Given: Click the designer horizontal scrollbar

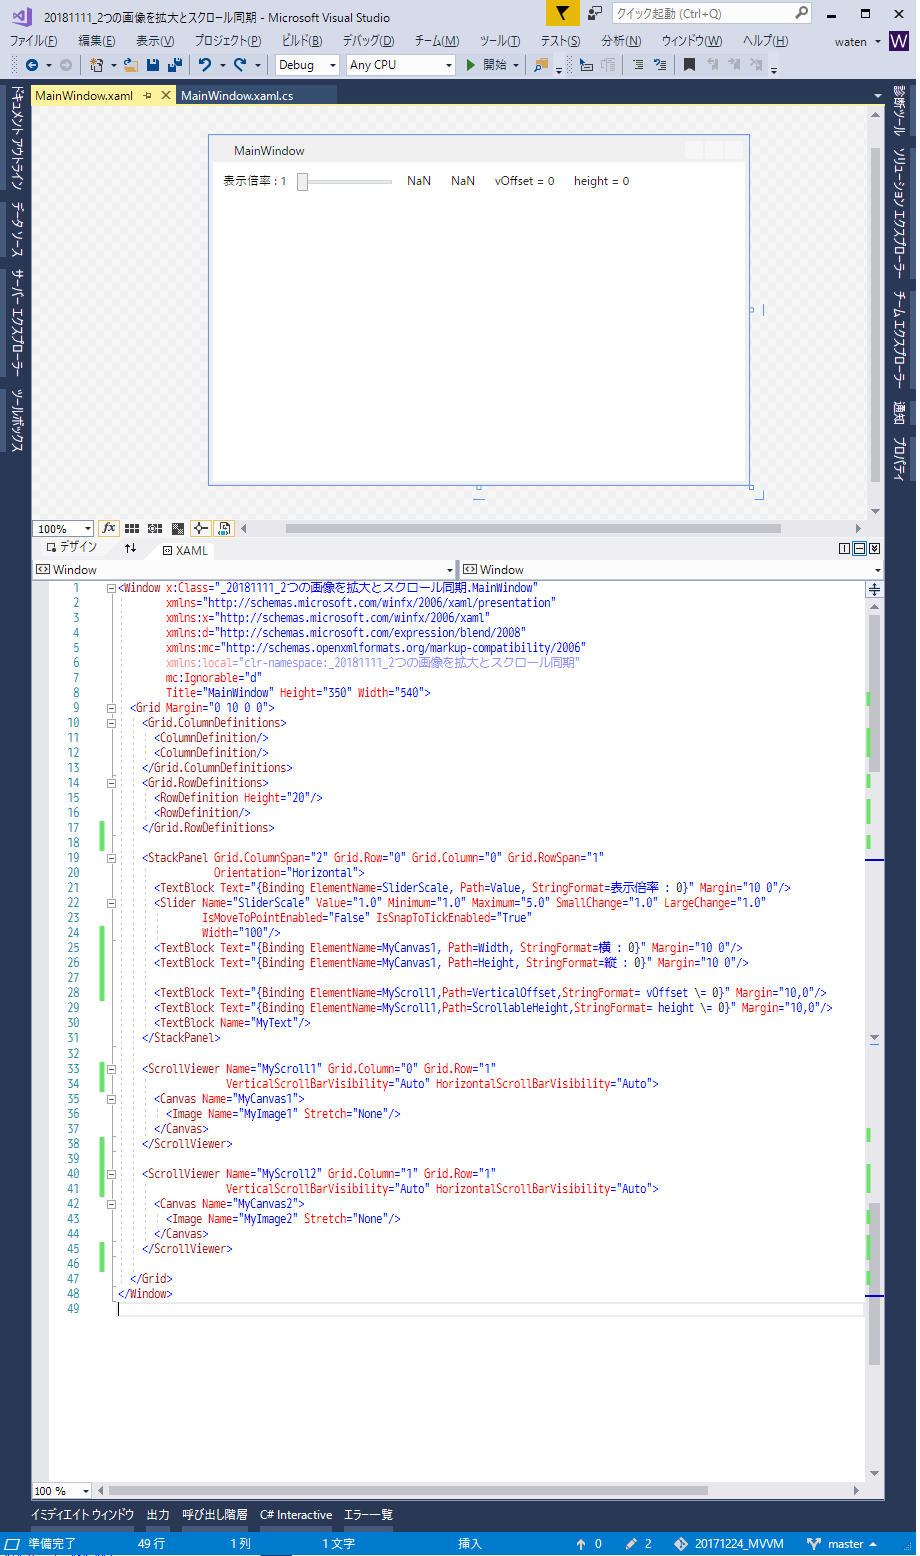Looking at the screenshot, I should coord(533,528).
